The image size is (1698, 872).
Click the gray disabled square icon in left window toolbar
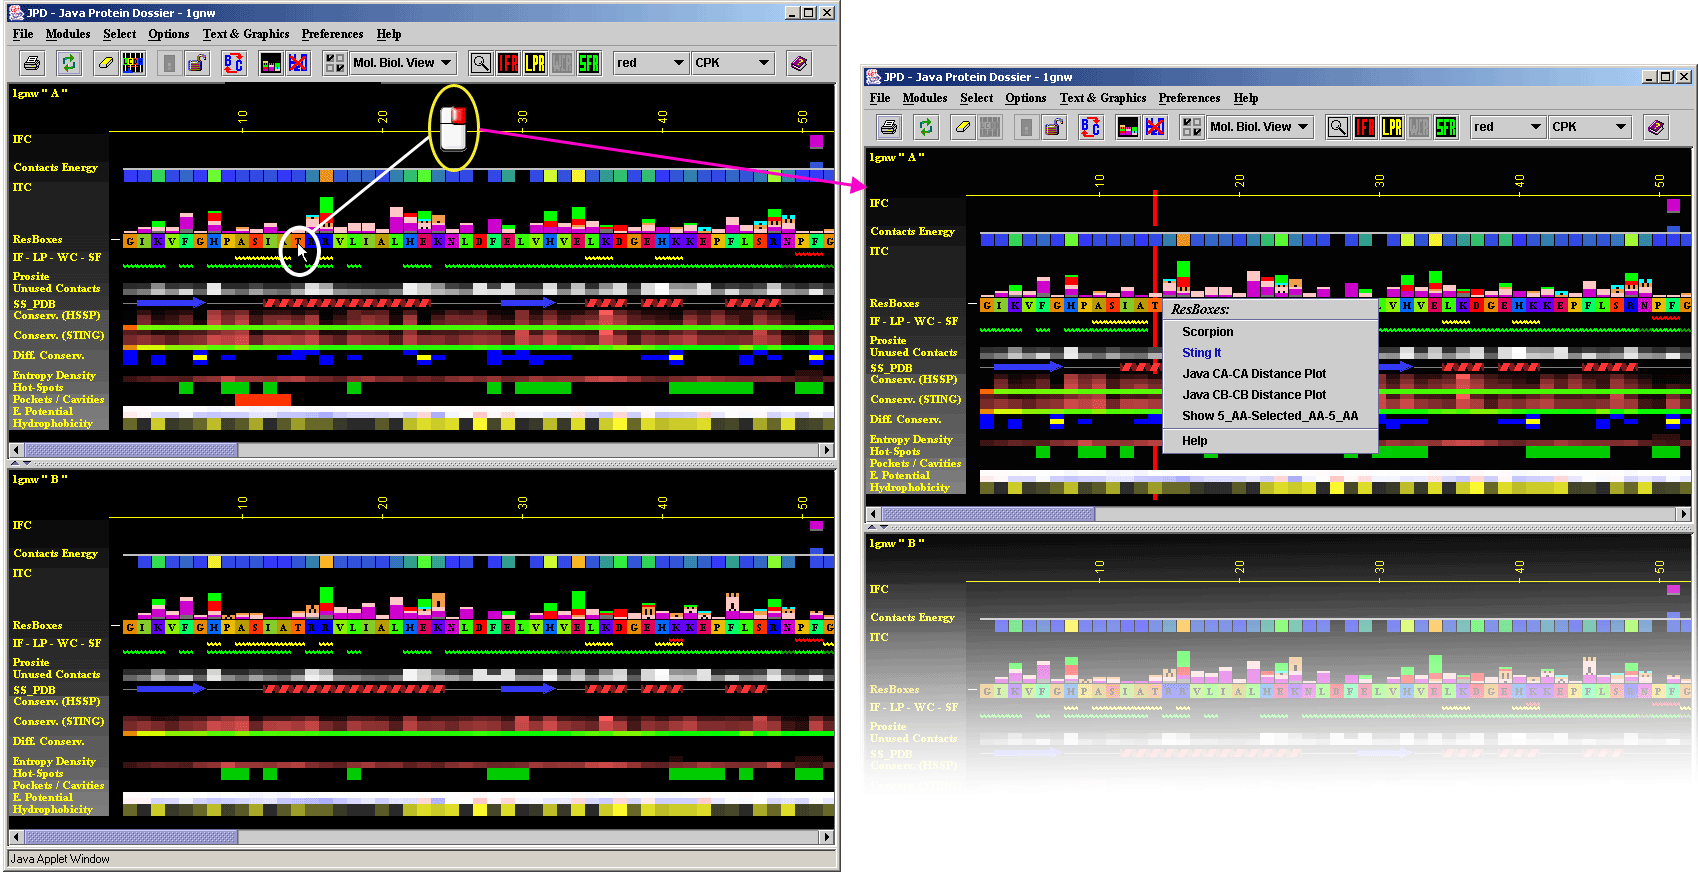tap(170, 63)
